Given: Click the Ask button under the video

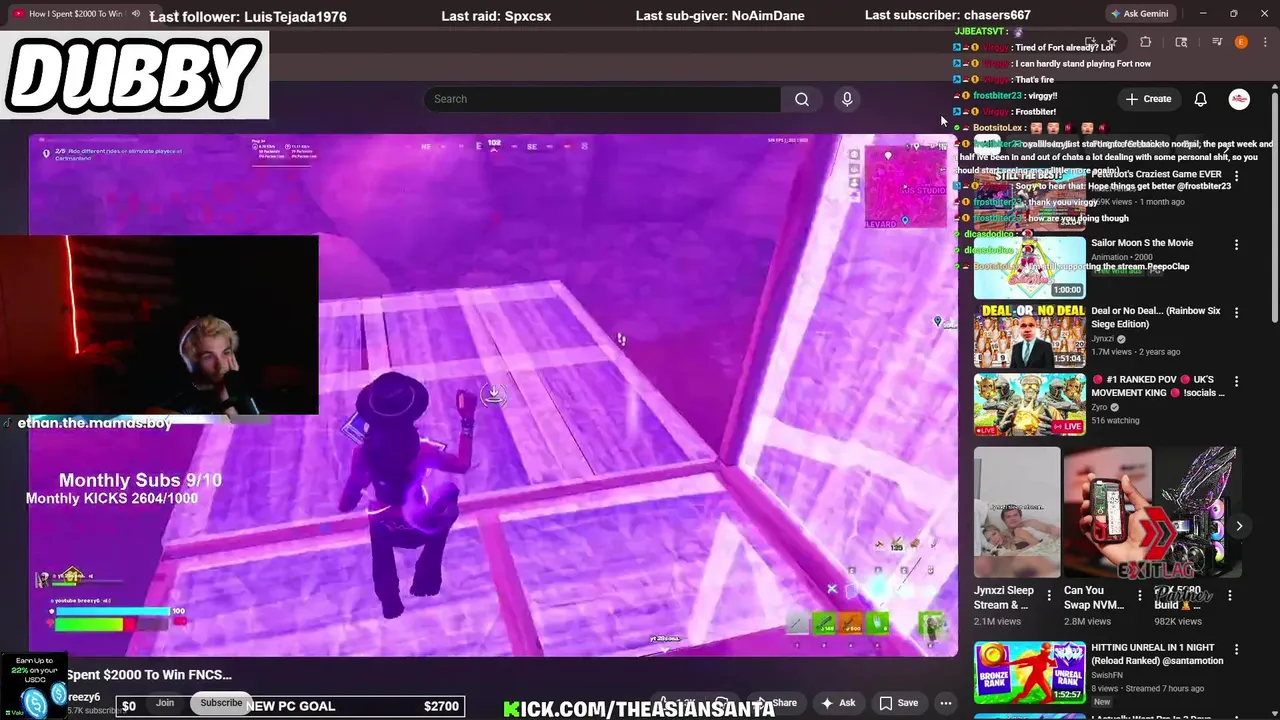Looking at the screenshot, I should coord(838,703).
